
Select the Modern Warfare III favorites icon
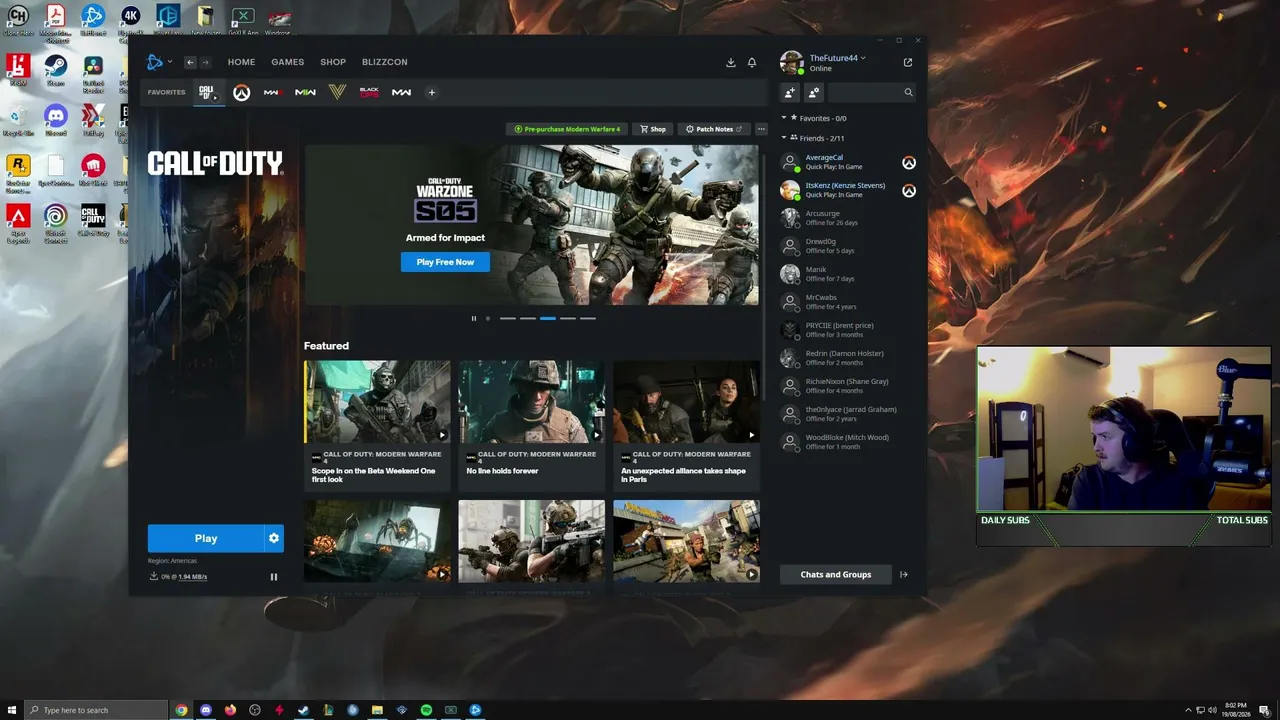[273, 92]
